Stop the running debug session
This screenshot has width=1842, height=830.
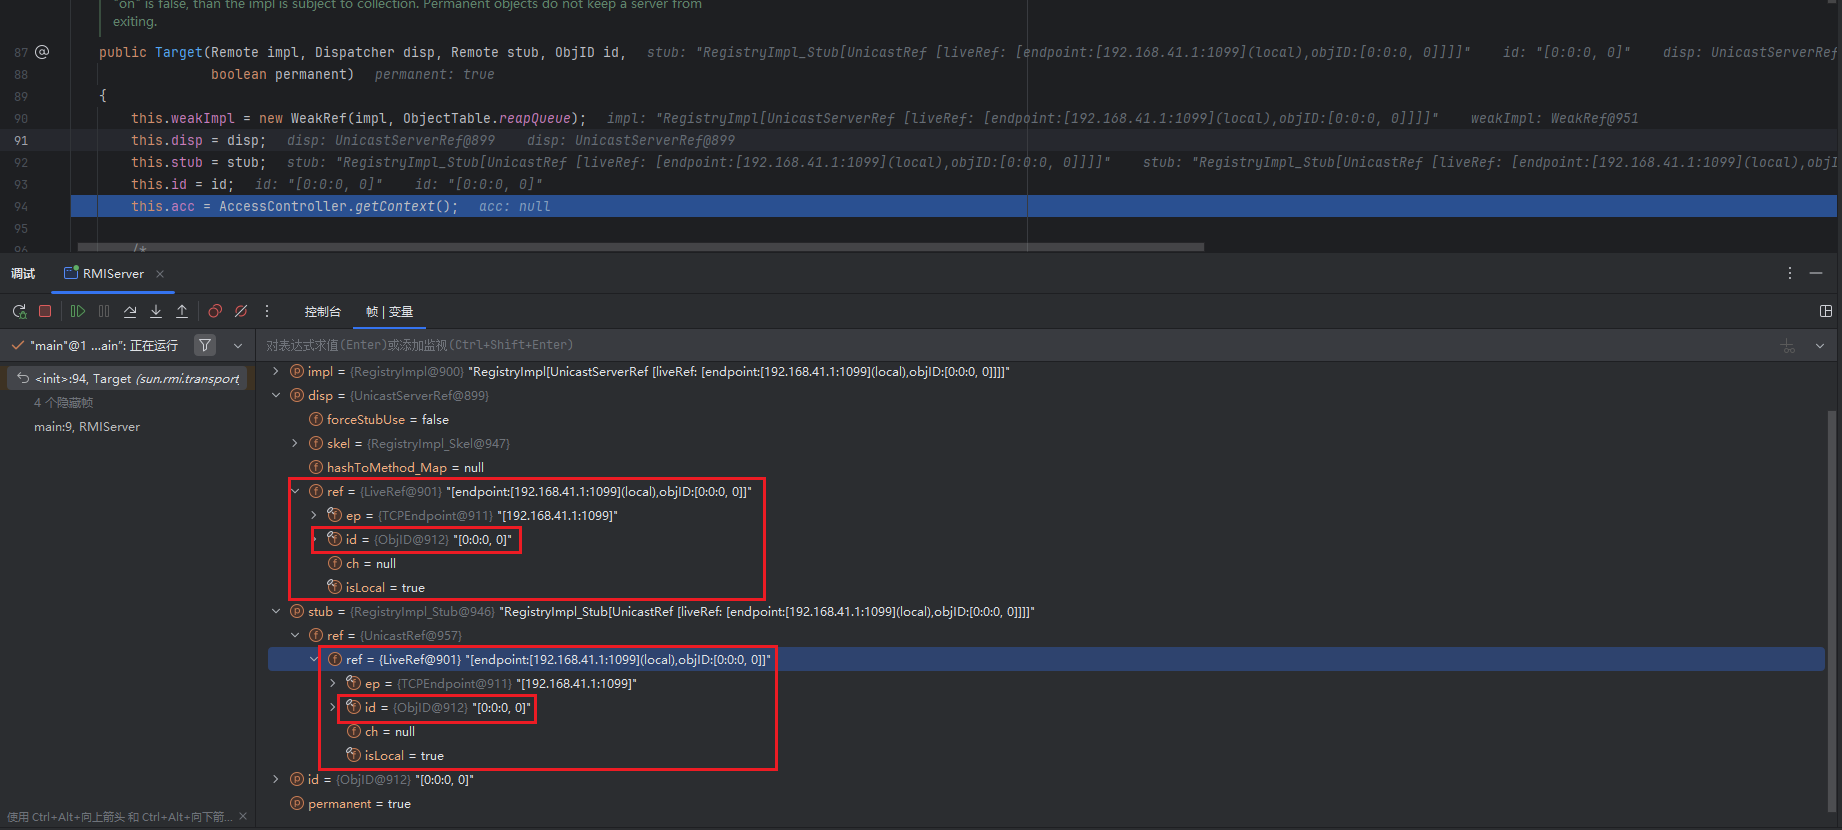tap(45, 311)
